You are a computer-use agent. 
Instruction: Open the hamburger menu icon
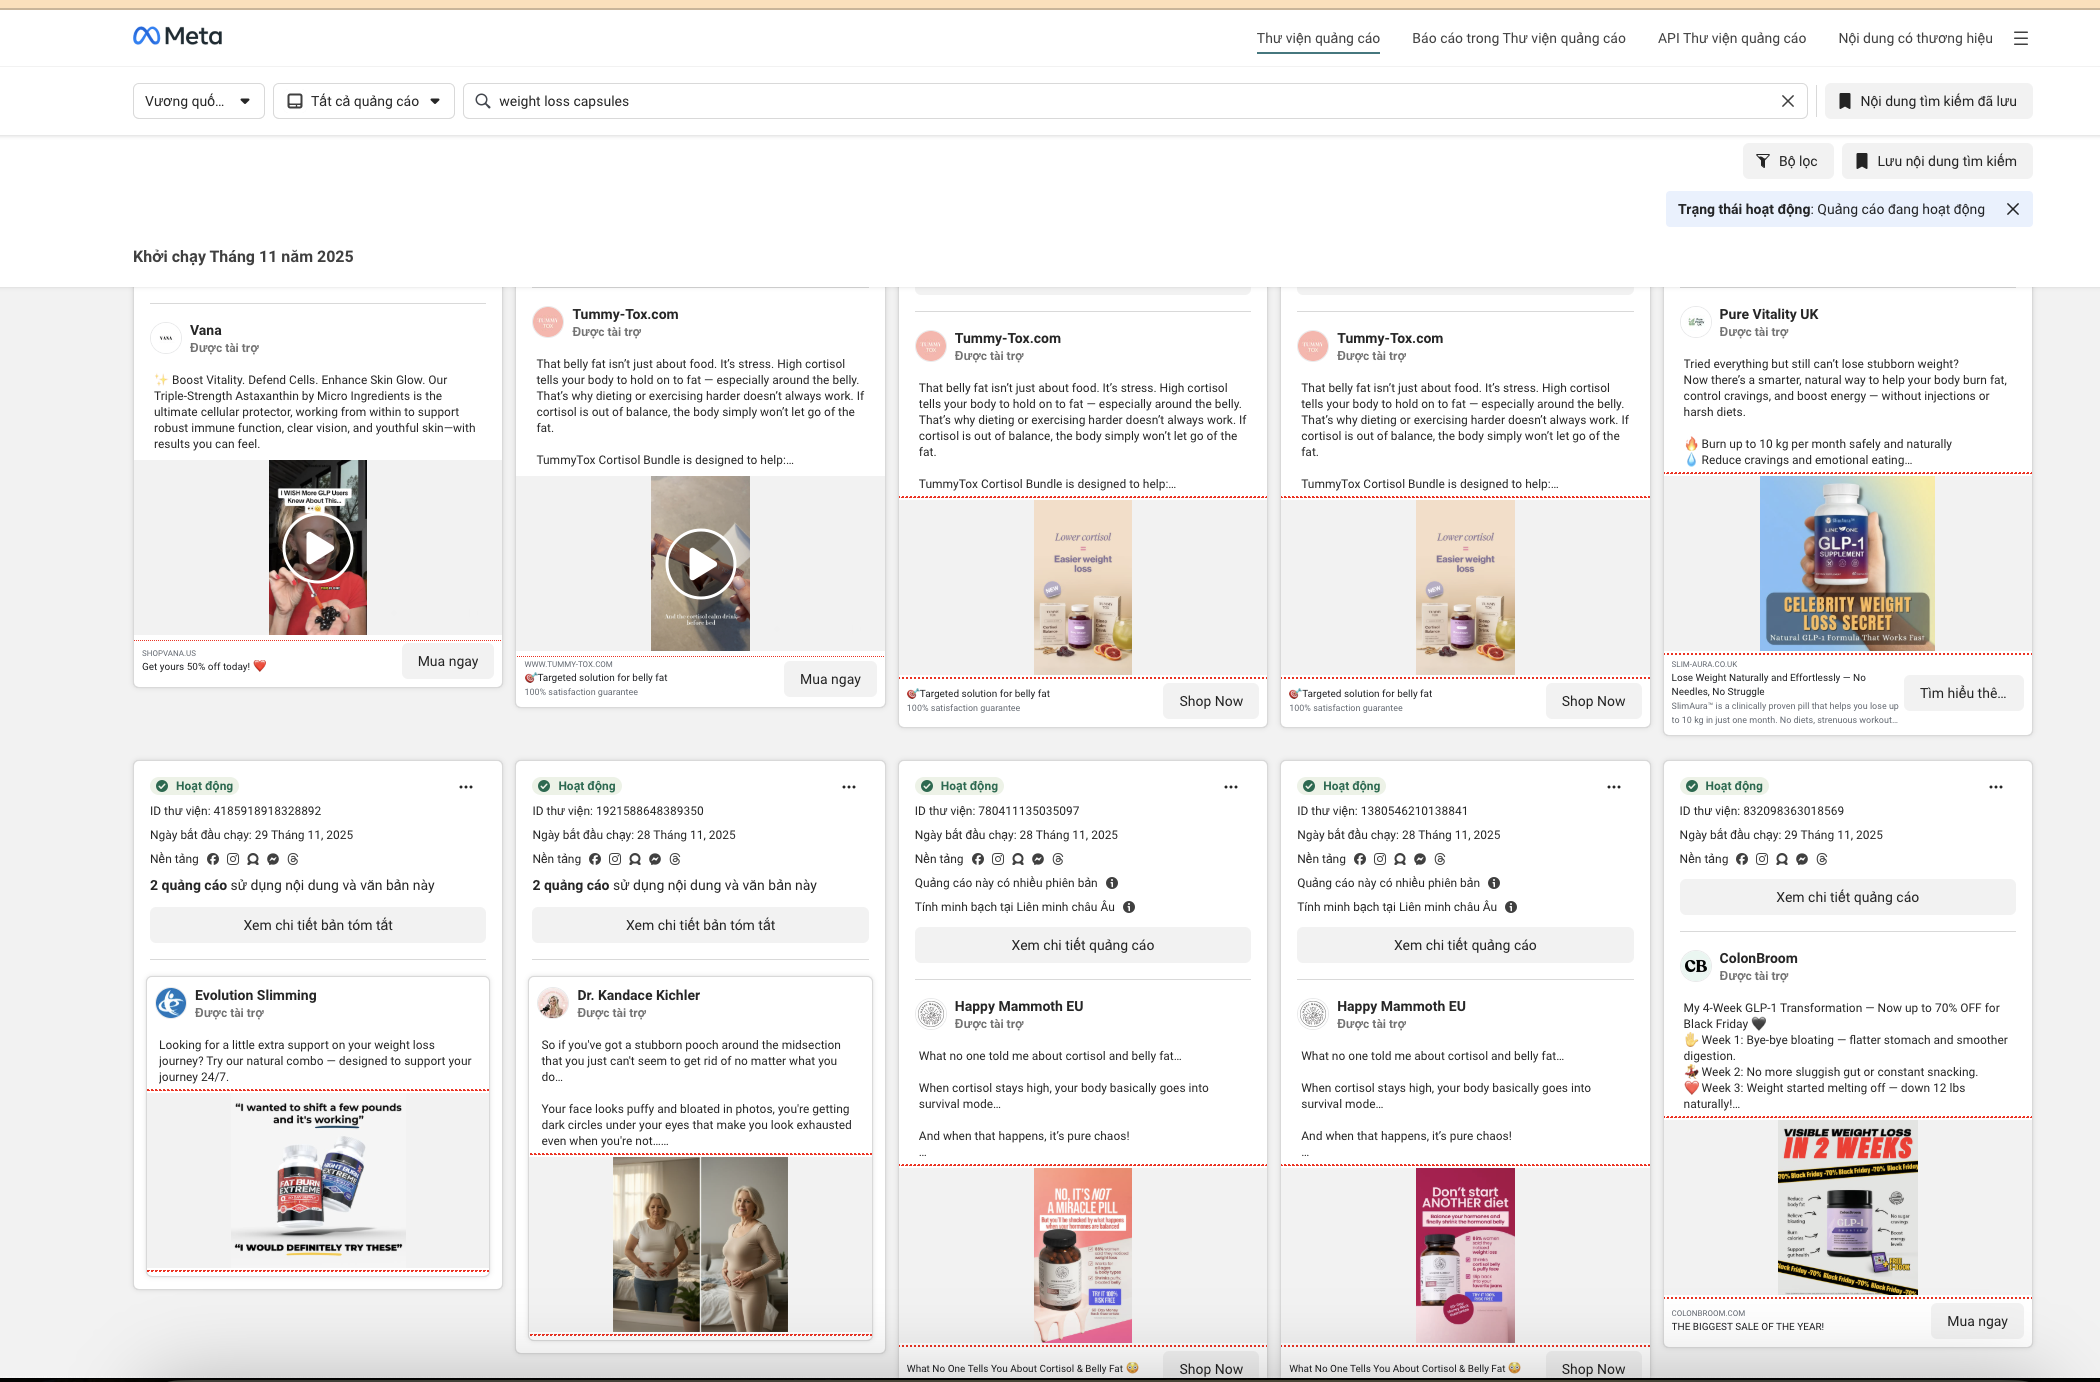(2021, 38)
